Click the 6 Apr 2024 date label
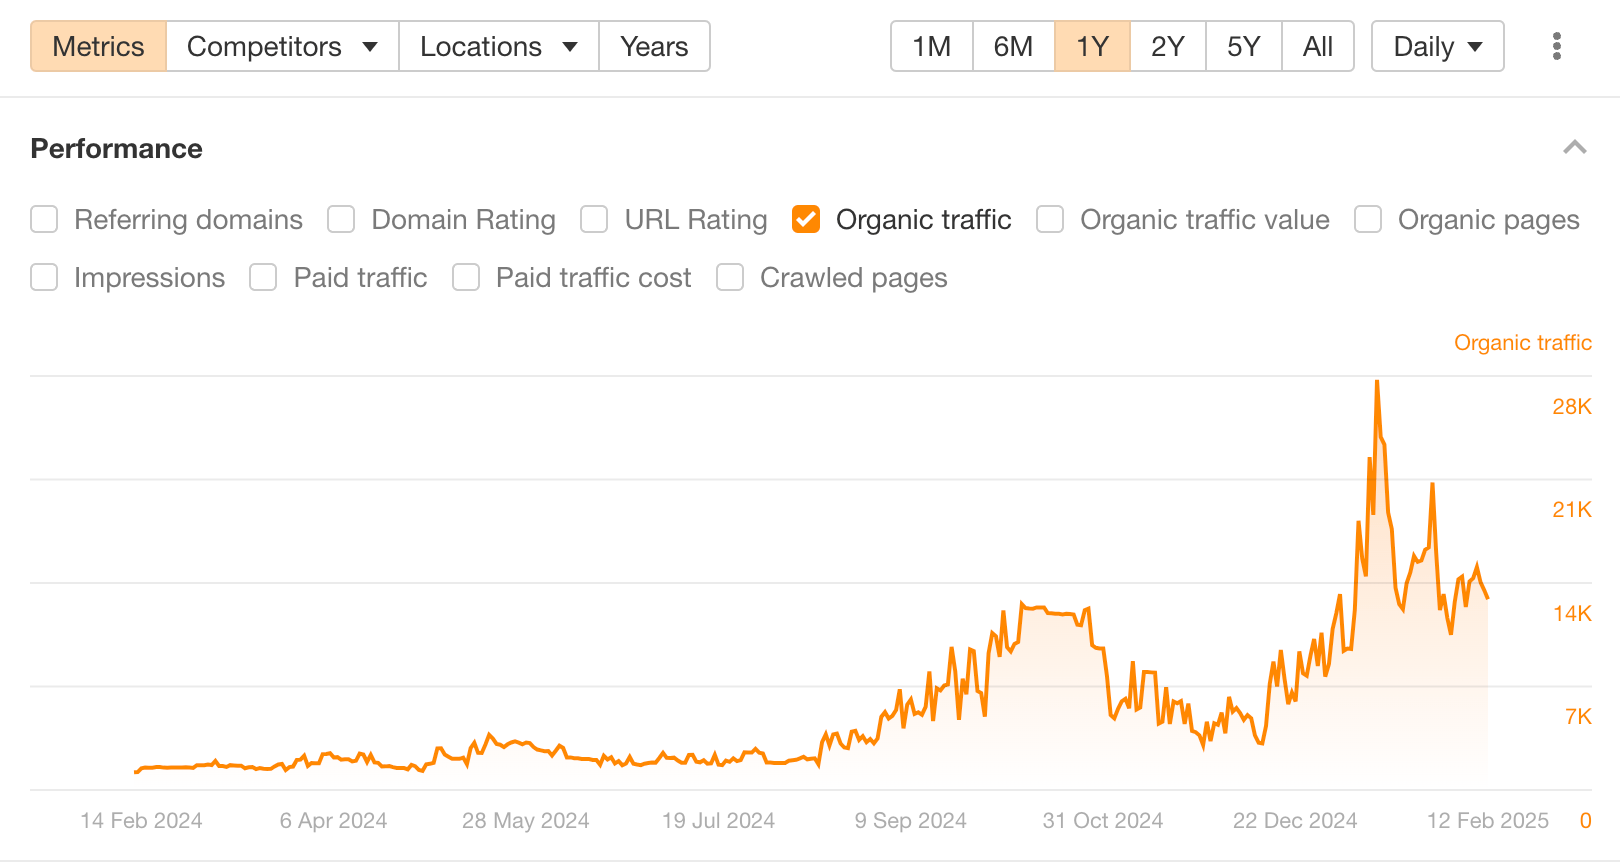Screen dimensions: 1620x862 tap(333, 821)
